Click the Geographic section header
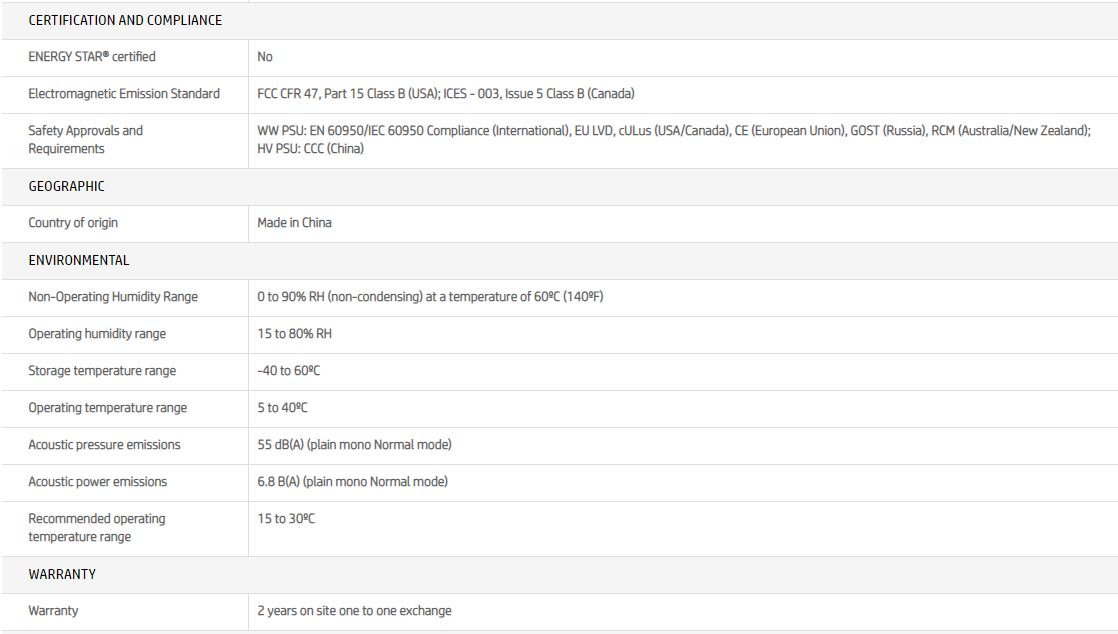The image size is (1118, 634). pos(66,186)
